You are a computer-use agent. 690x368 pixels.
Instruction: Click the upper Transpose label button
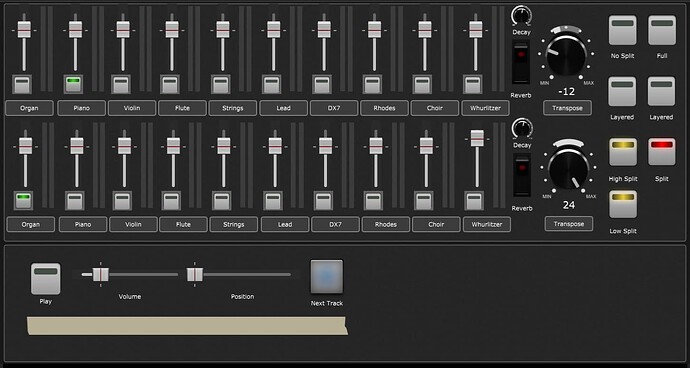coord(567,108)
